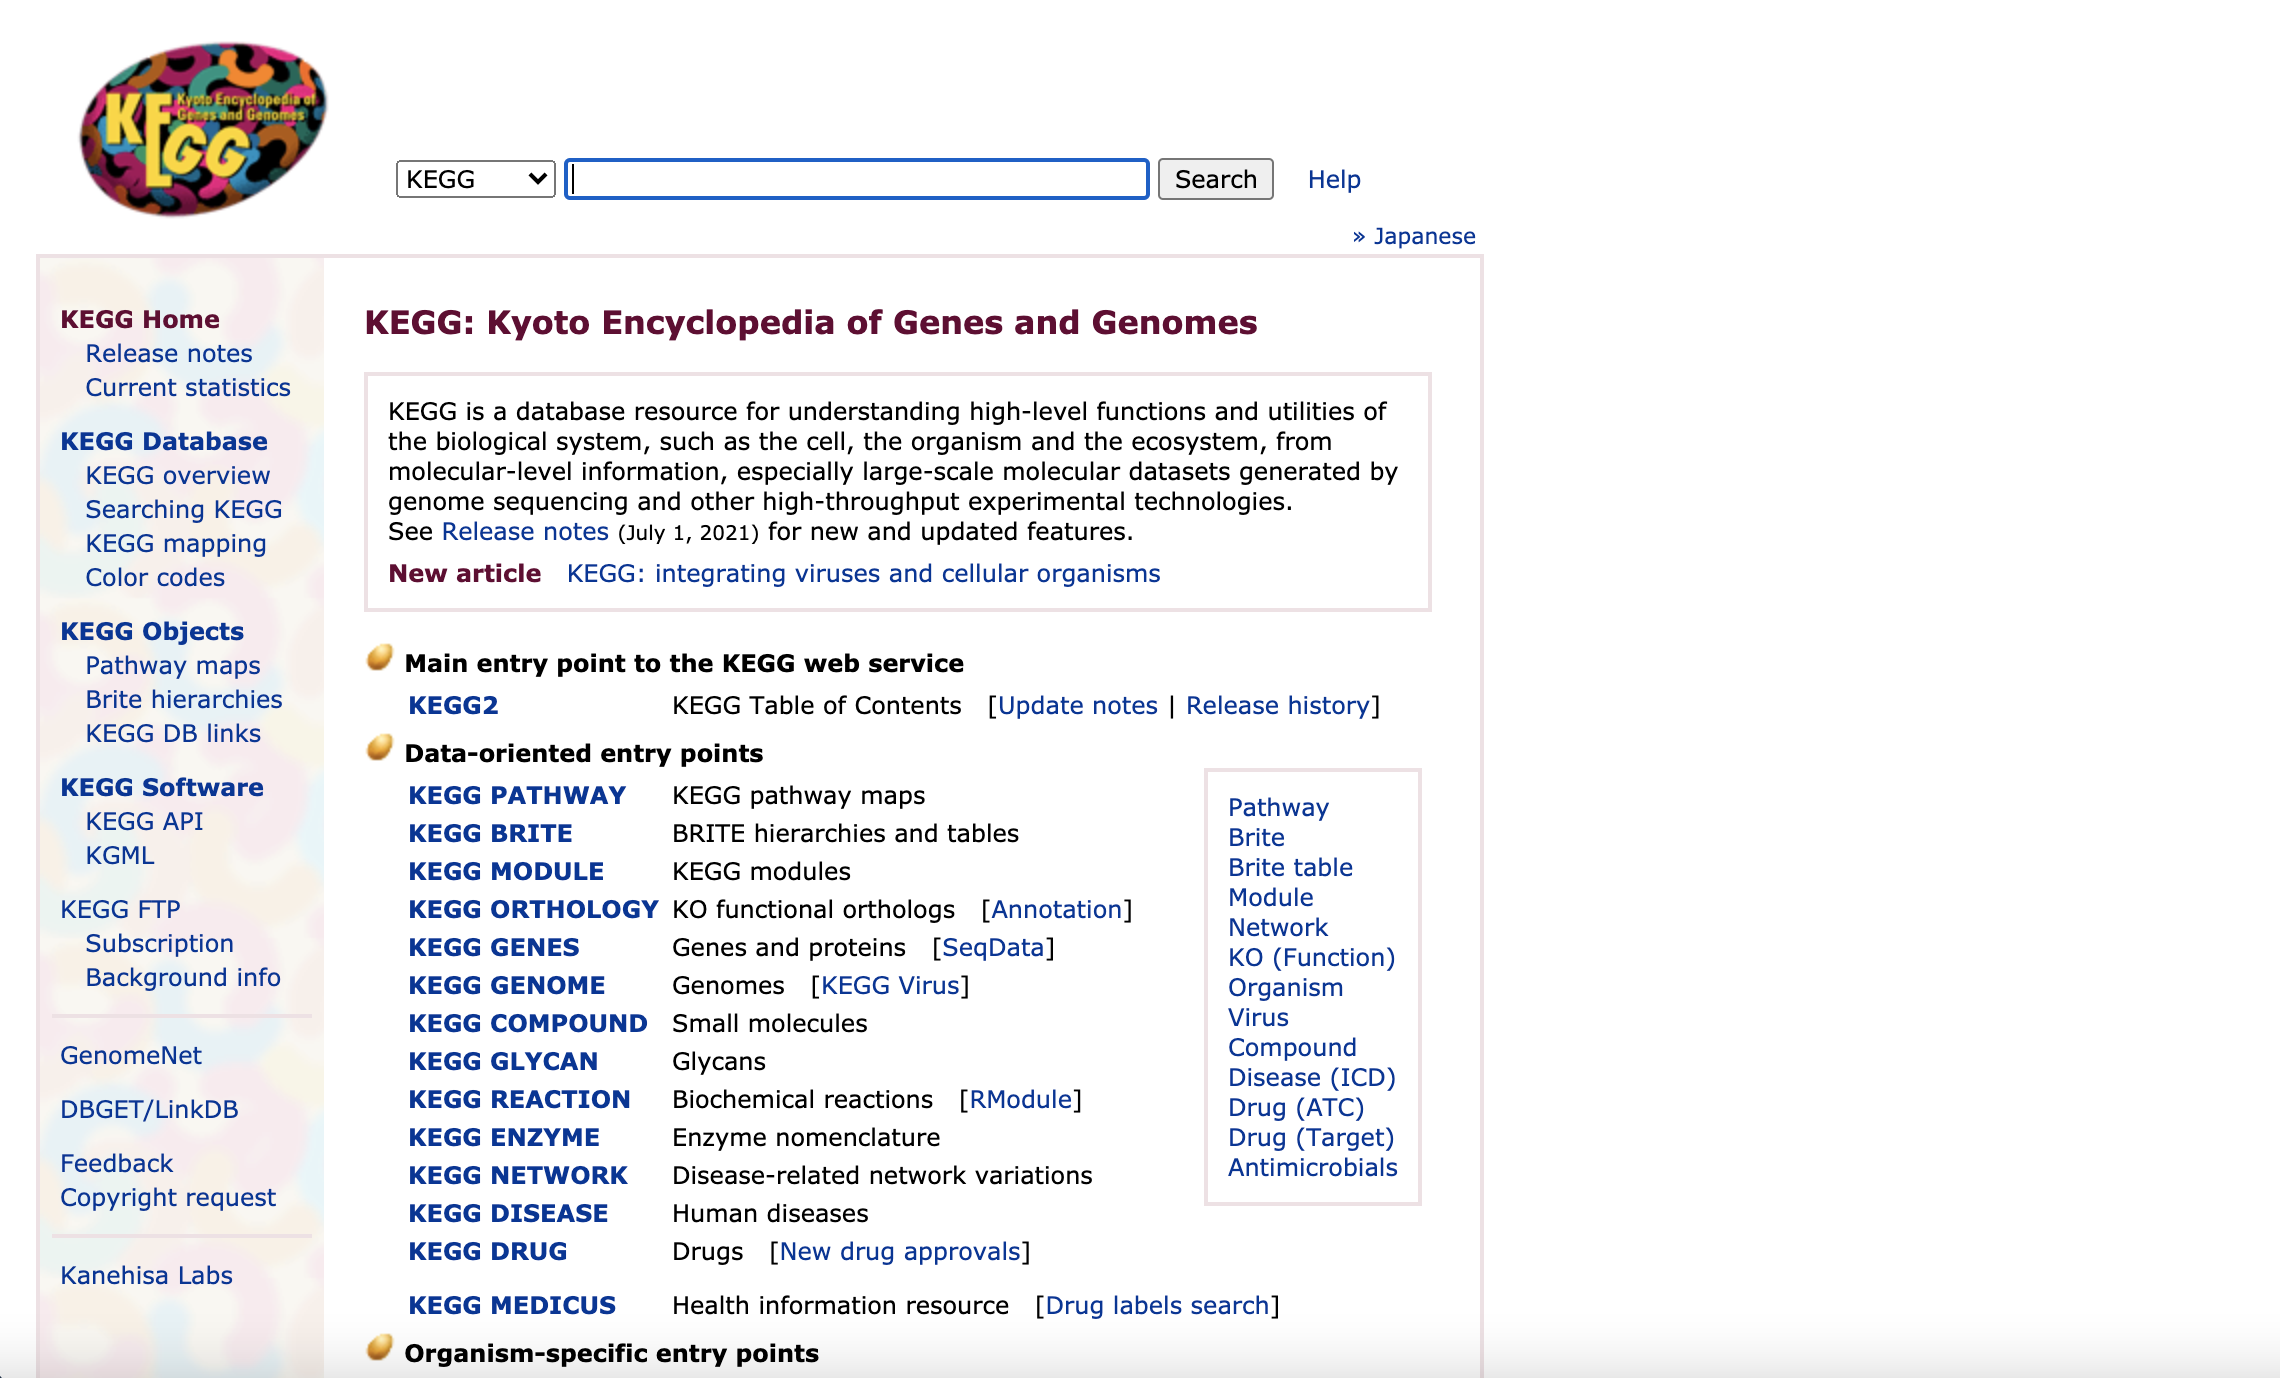This screenshot has width=2280, height=1378.
Task: Open KEGG REACTION entry point
Action: point(519,1099)
